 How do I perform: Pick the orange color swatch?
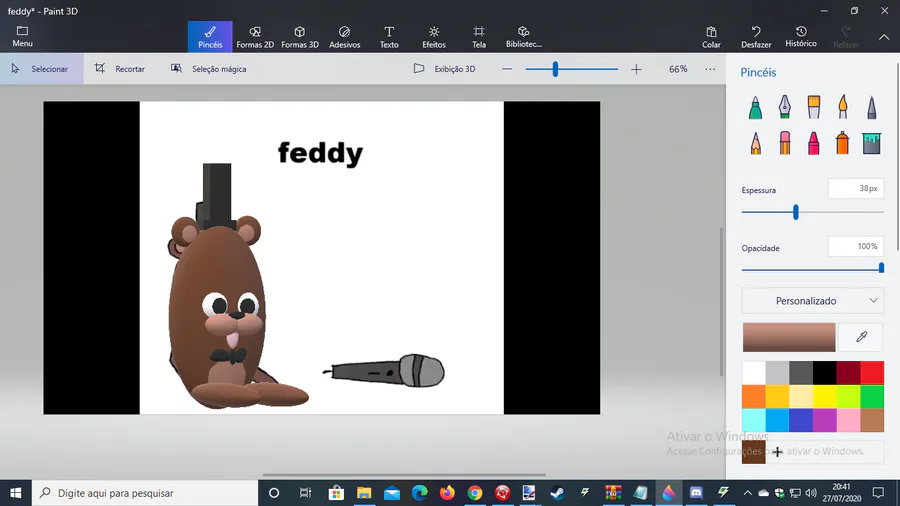pos(754,396)
